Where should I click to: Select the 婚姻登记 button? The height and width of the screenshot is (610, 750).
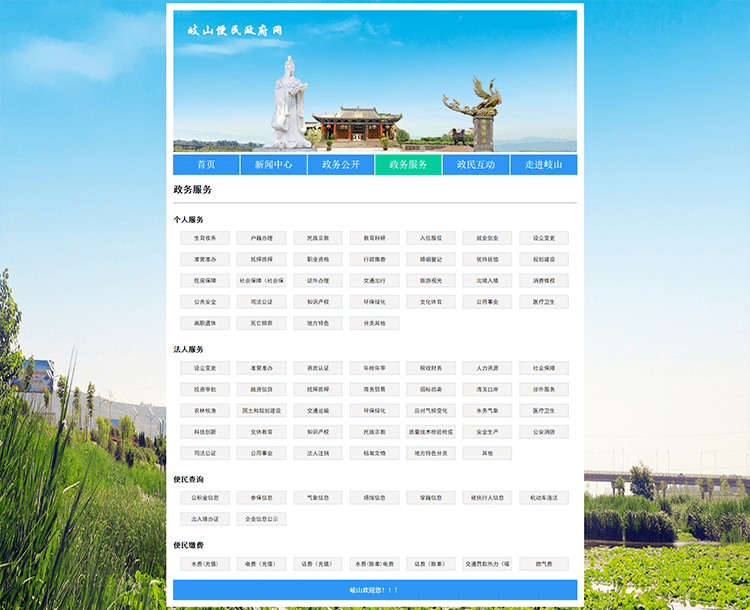click(x=431, y=259)
